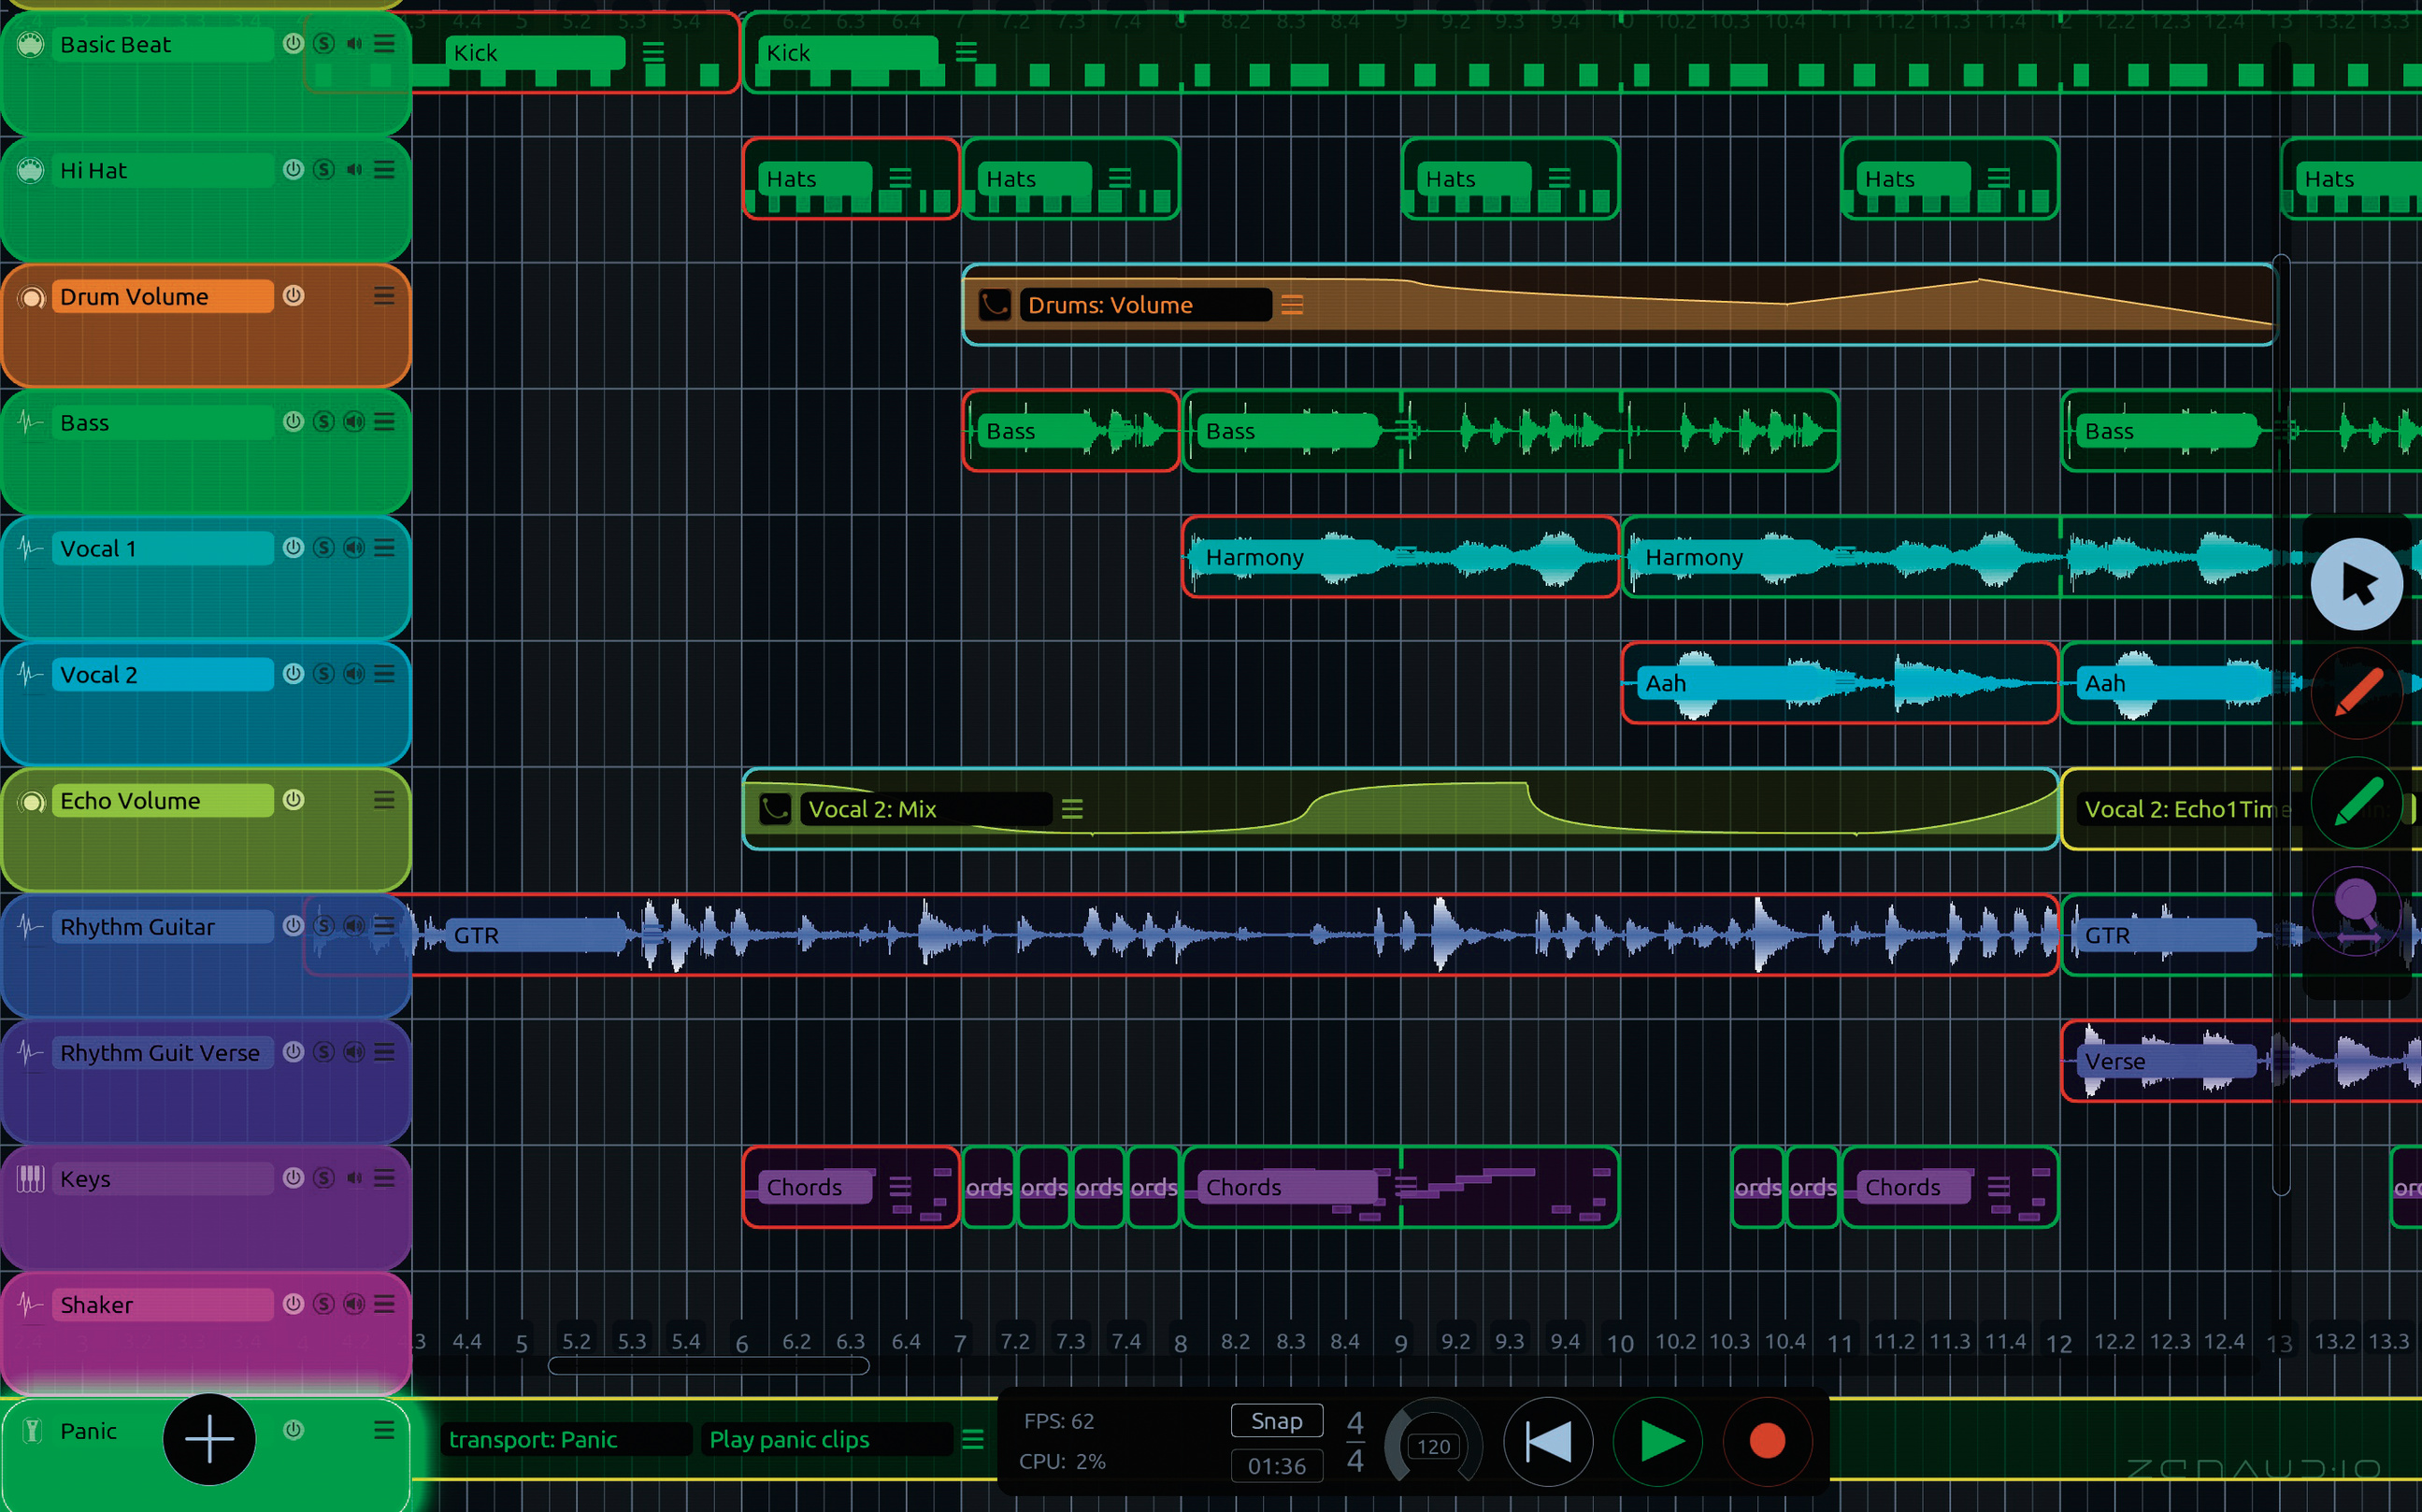This screenshot has width=2422, height=1512.
Task: Click the Drum Volume automation knob icon
Action: 31,297
